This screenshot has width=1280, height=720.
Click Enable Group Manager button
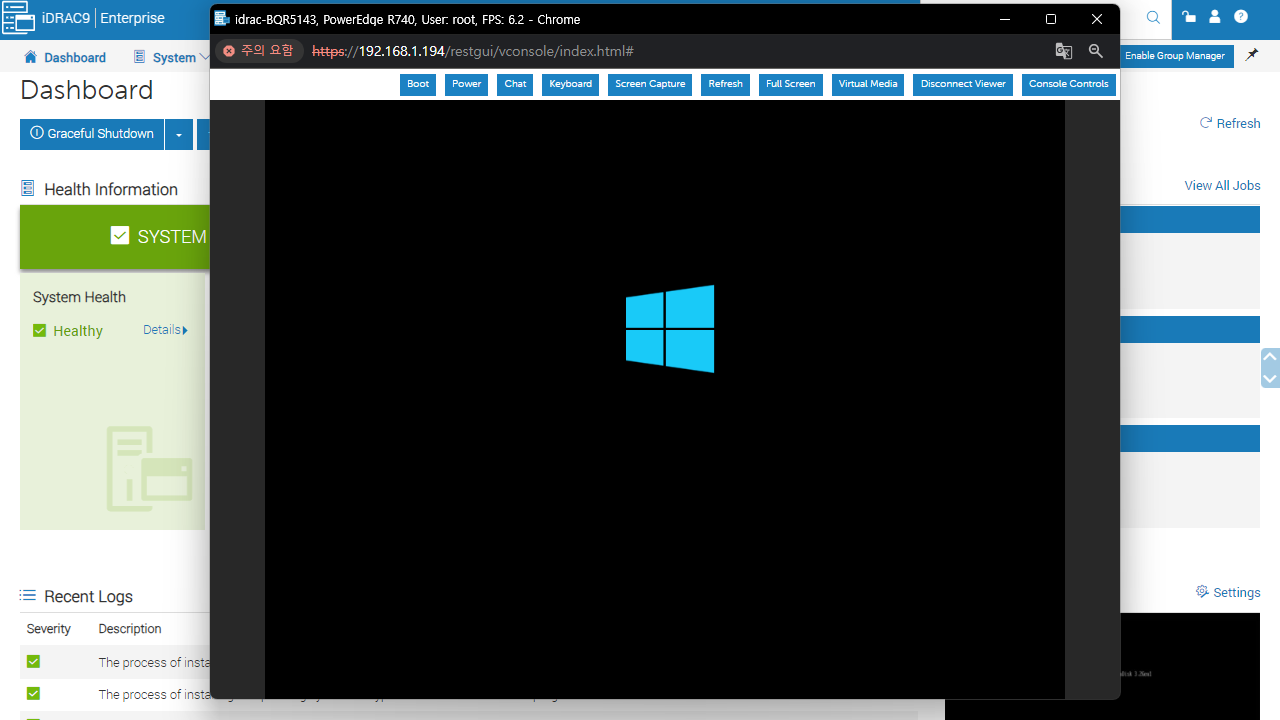coord(1175,56)
